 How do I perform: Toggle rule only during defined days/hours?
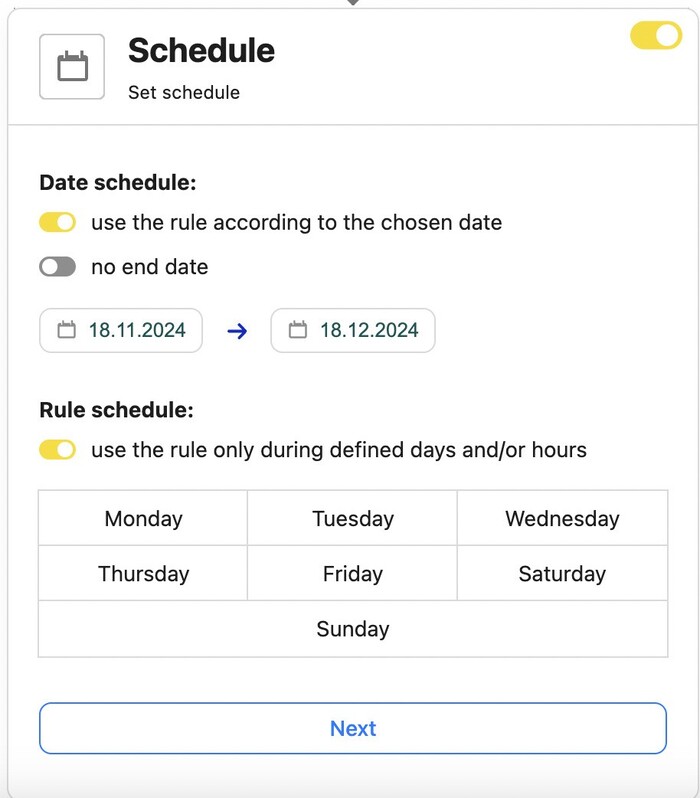58,450
